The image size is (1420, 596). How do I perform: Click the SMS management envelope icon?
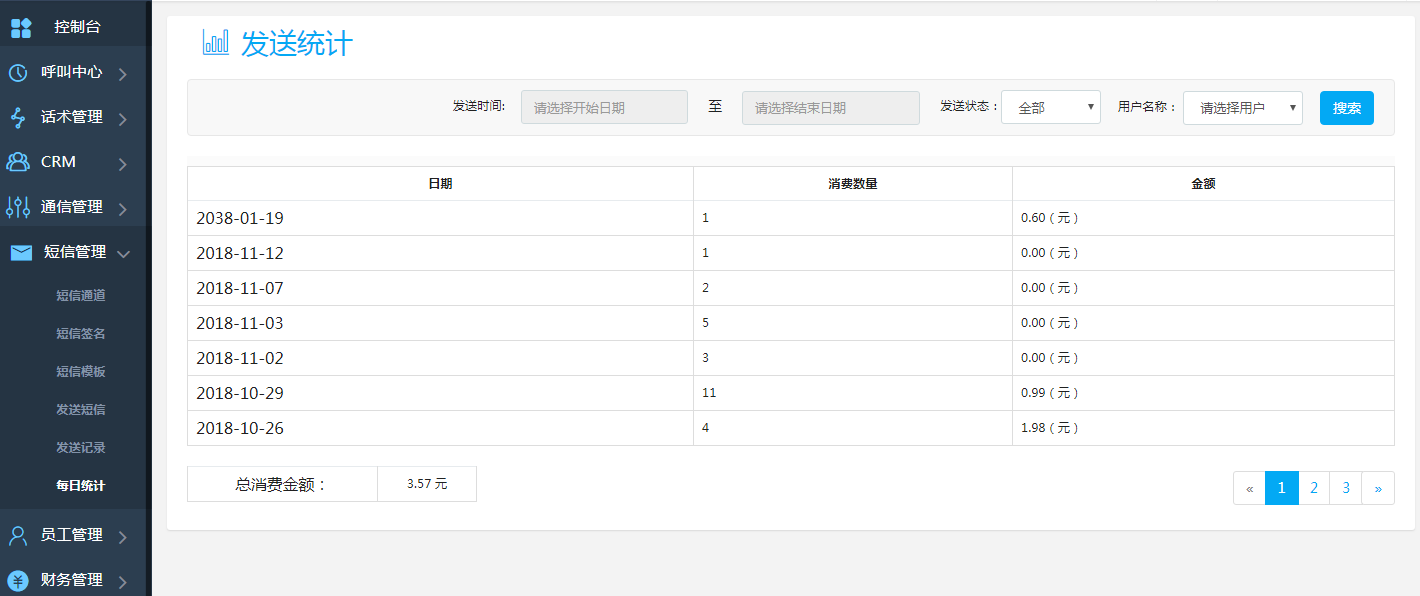click(x=21, y=253)
